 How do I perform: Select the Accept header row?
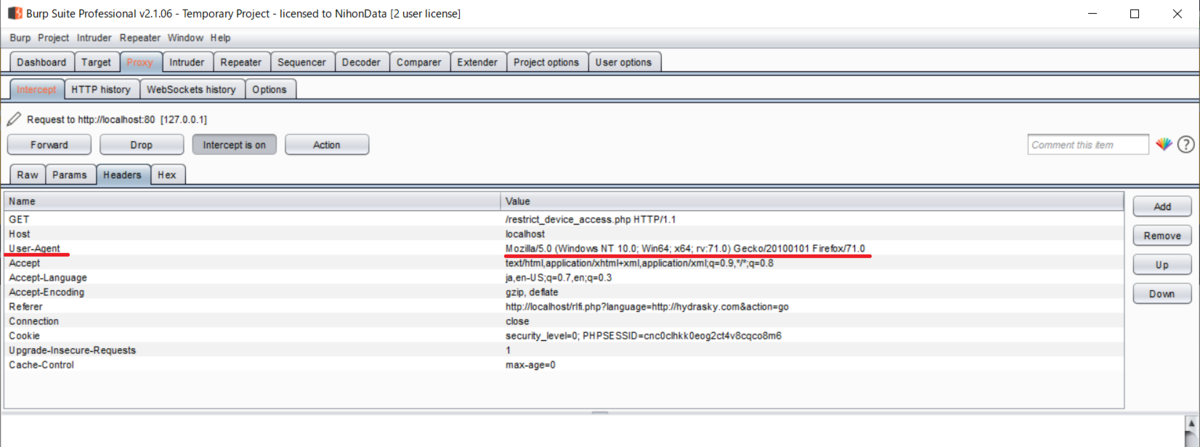pos(563,262)
